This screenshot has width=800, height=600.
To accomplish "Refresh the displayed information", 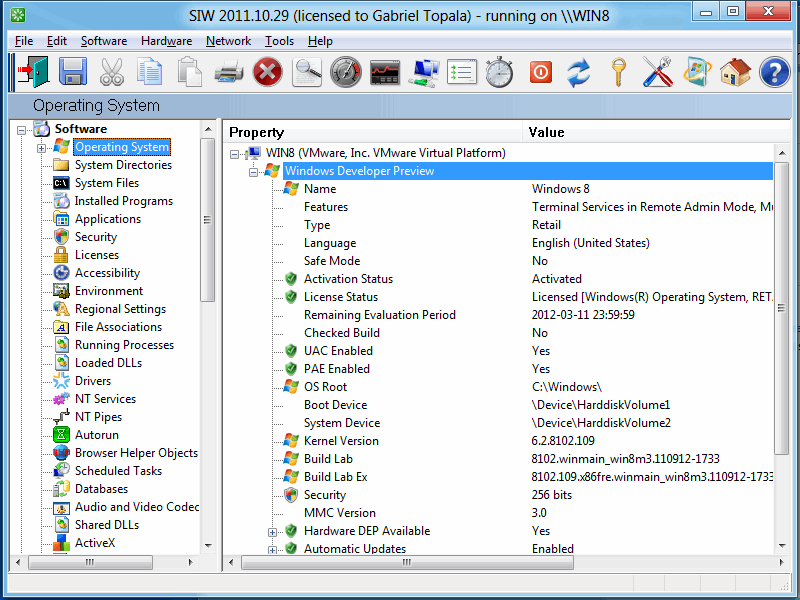I will pos(578,72).
